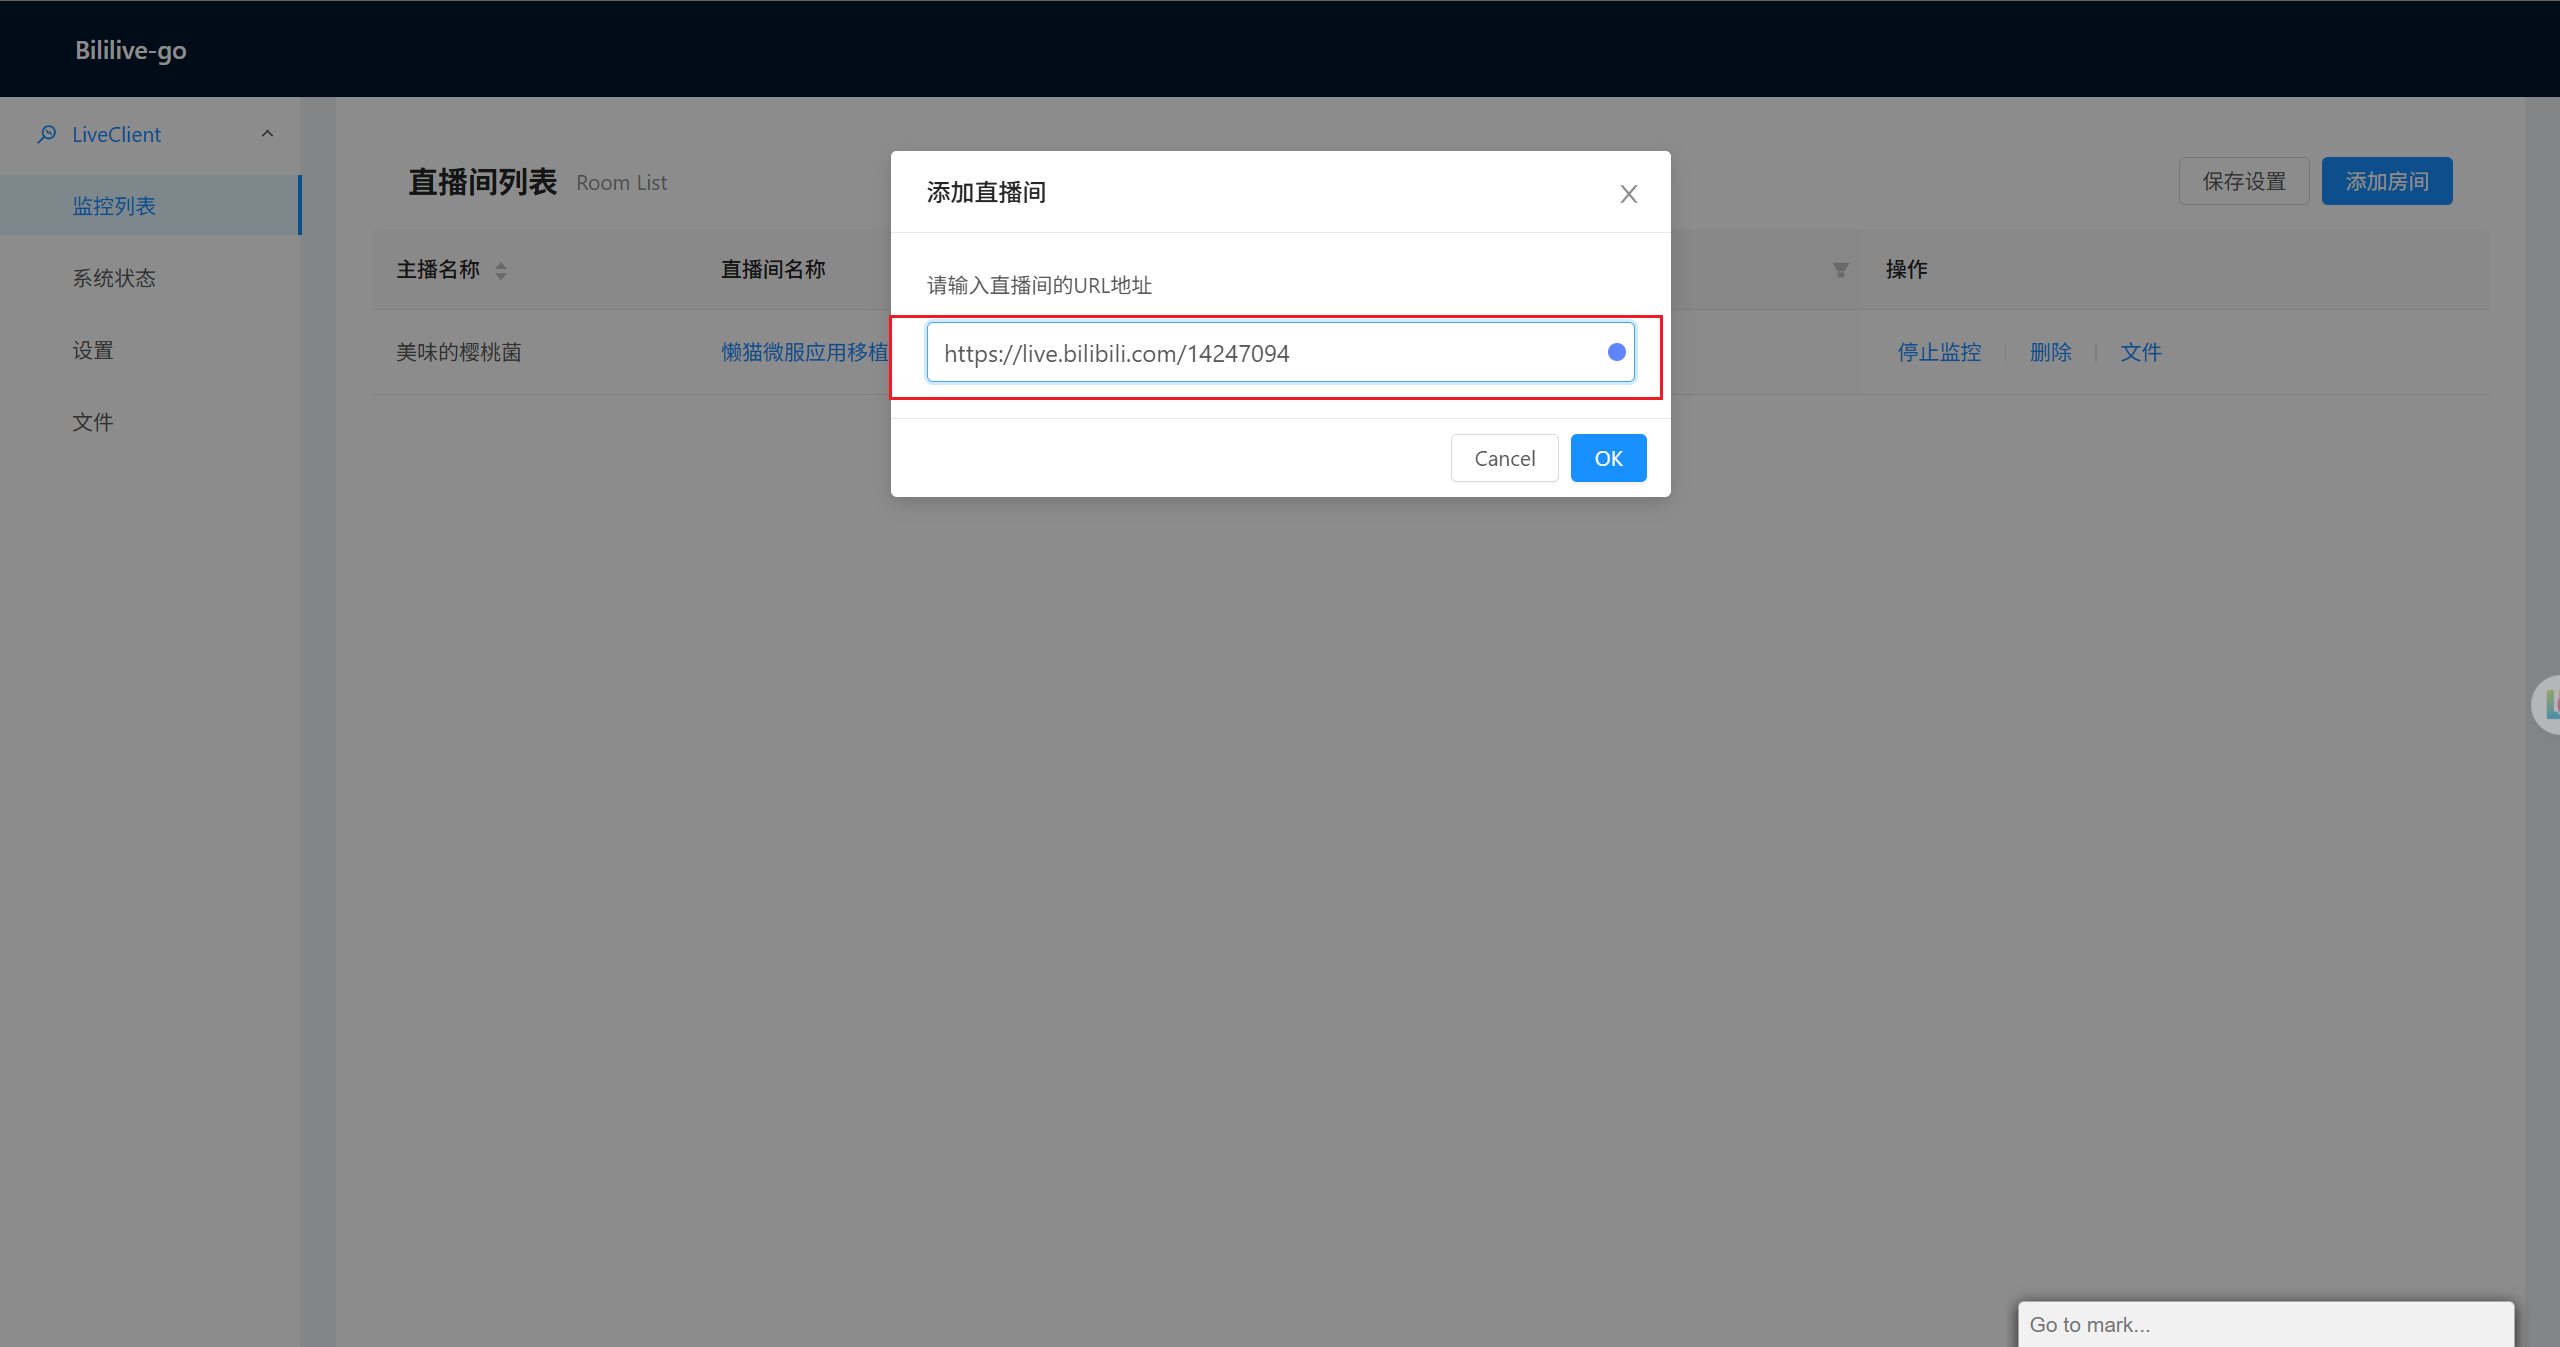Screen dimensions: 2560x1347
Task: Confirm adding the room with the OK button
Action: 1608,458
